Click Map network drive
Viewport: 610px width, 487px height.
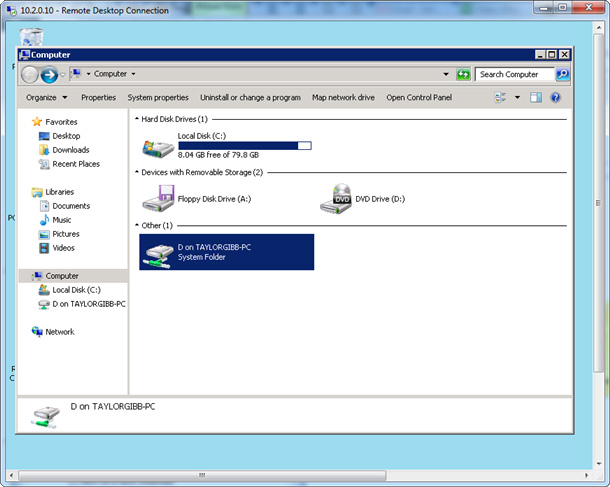(x=343, y=97)
